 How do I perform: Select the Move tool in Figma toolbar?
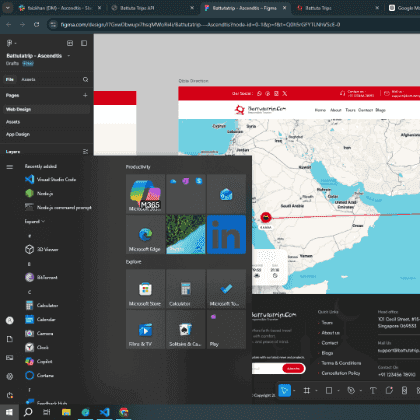click(284, 390)
